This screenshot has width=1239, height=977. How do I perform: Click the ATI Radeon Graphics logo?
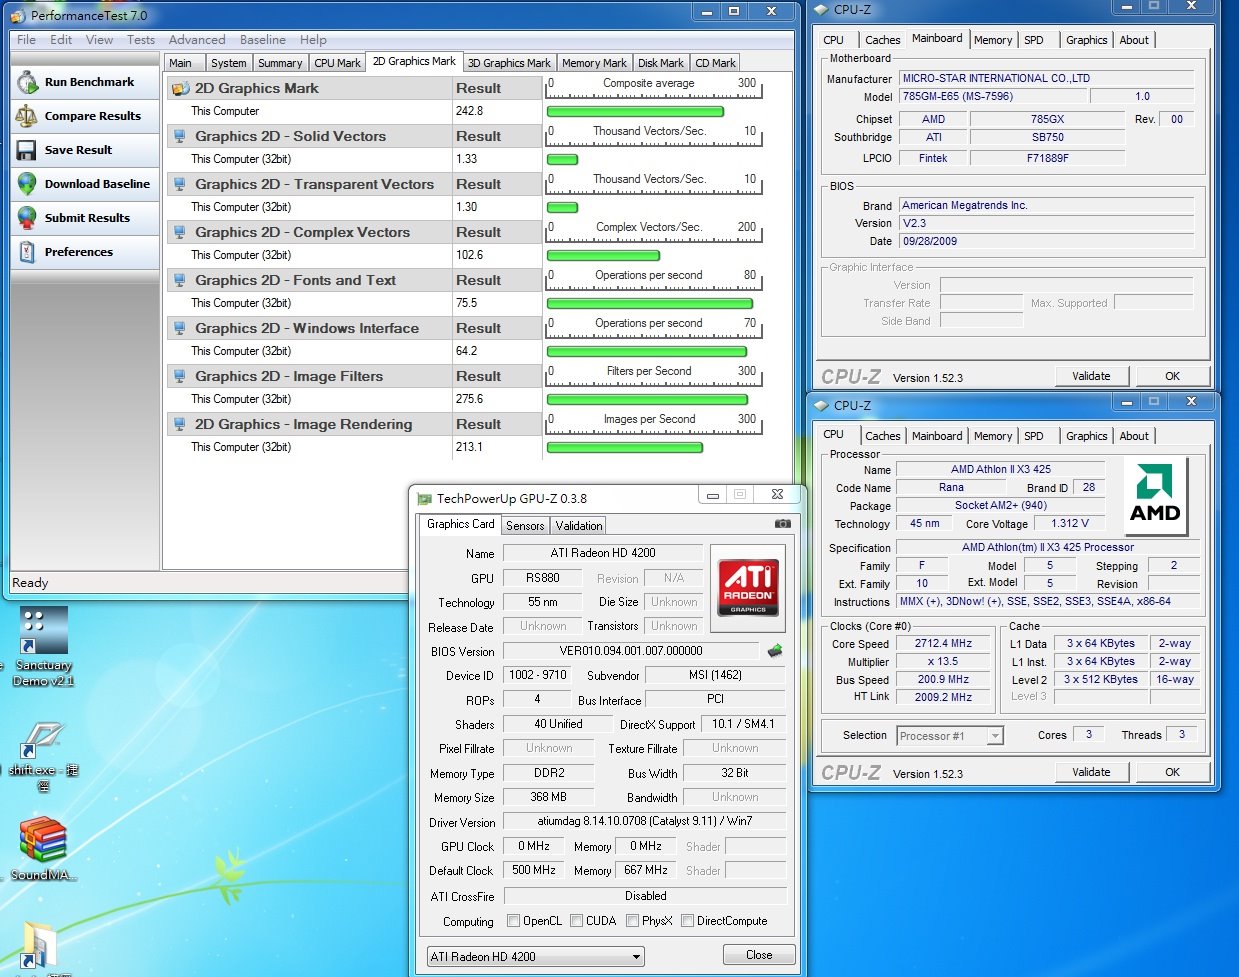pos(748,587)
